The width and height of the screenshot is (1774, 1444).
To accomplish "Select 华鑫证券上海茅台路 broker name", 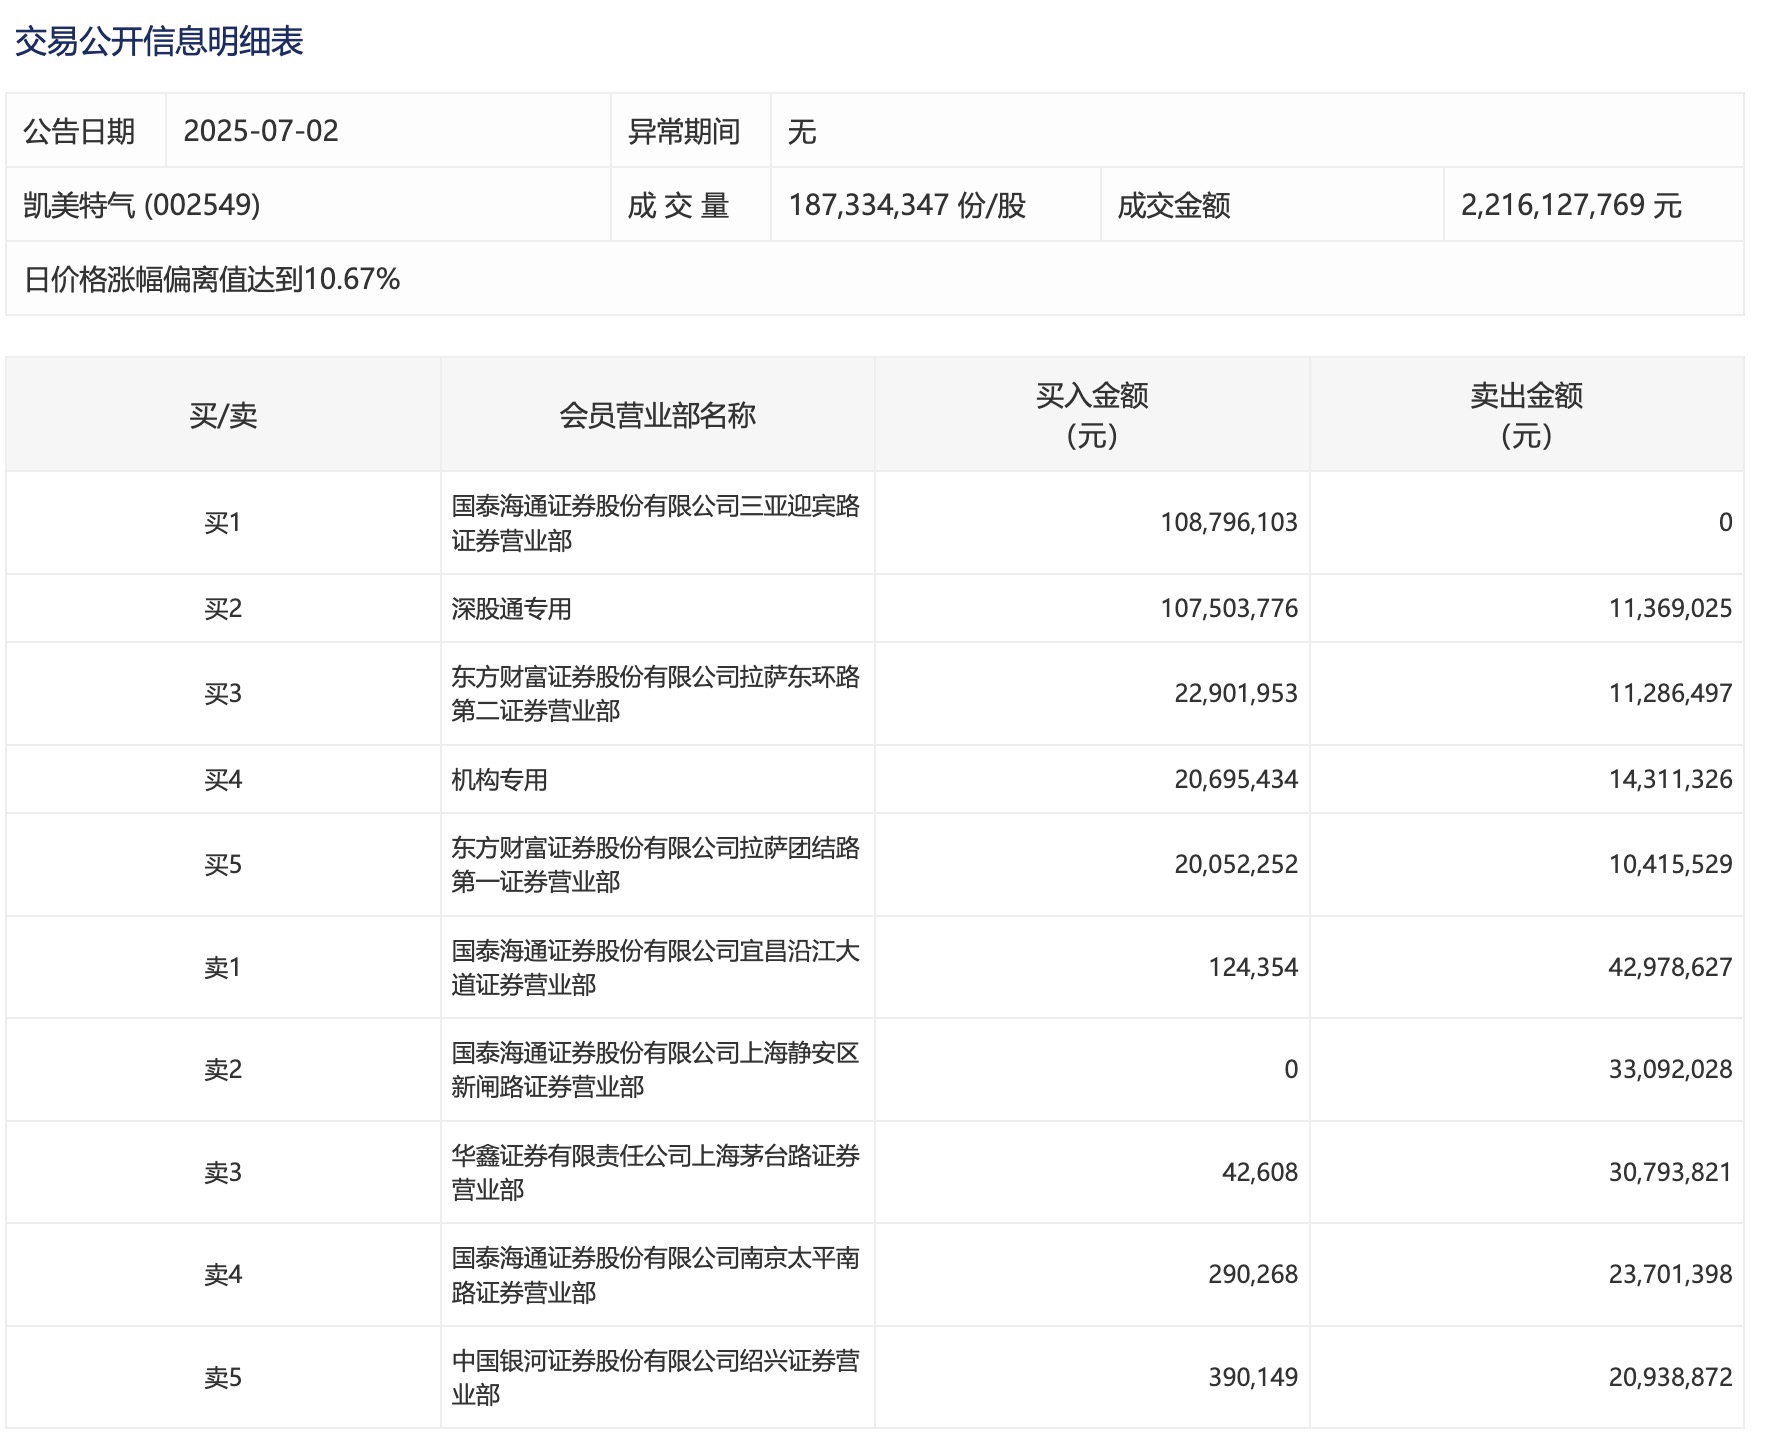I will coord(655,1173).
